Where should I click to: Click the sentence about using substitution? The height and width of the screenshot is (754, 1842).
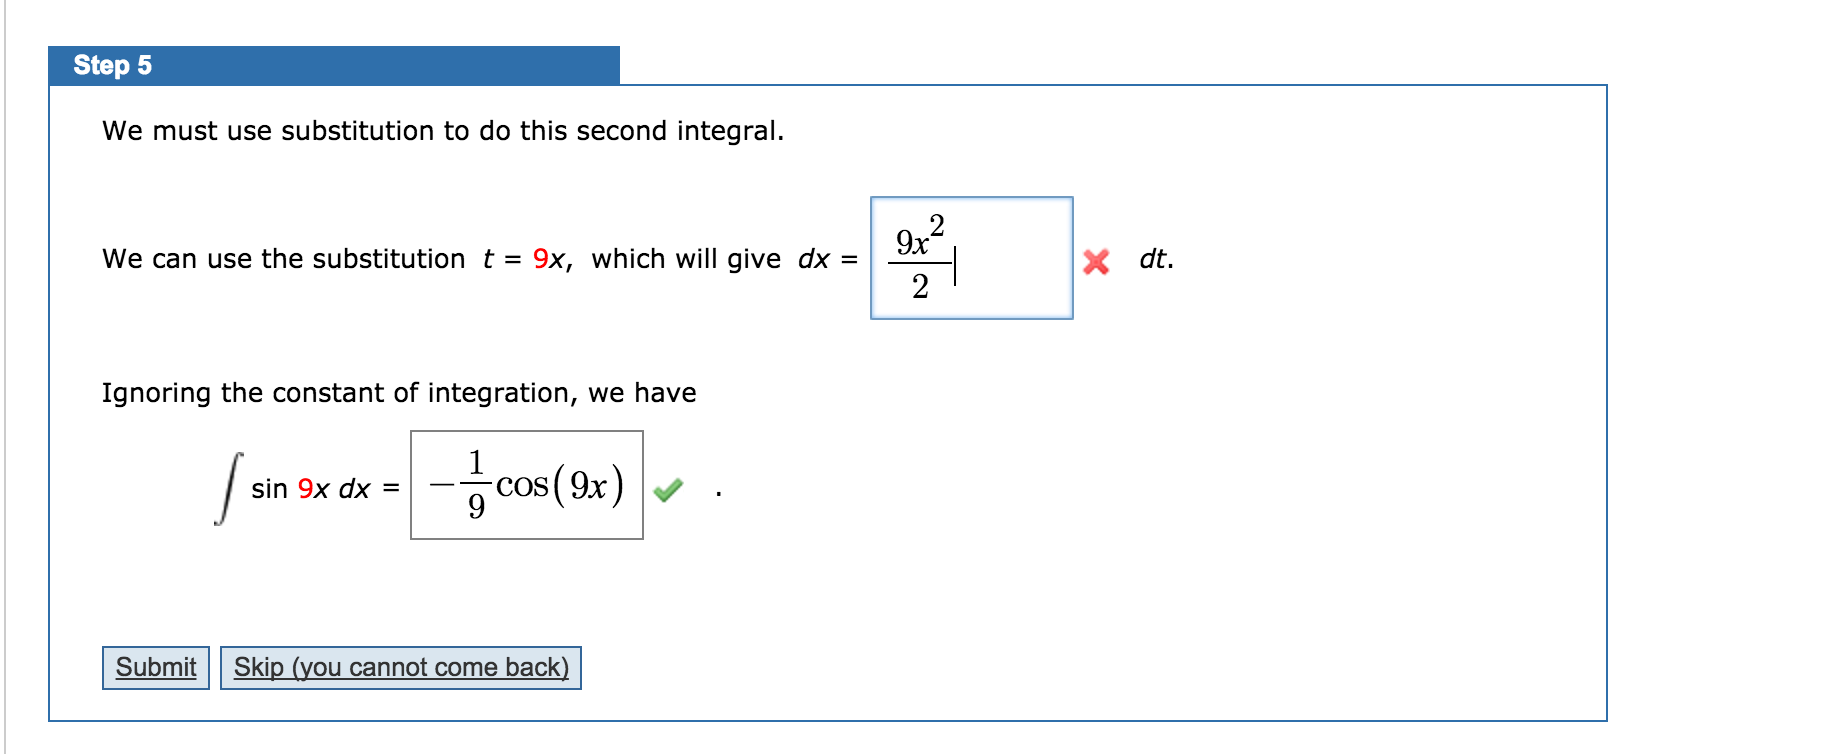click(x=443, y=130)
